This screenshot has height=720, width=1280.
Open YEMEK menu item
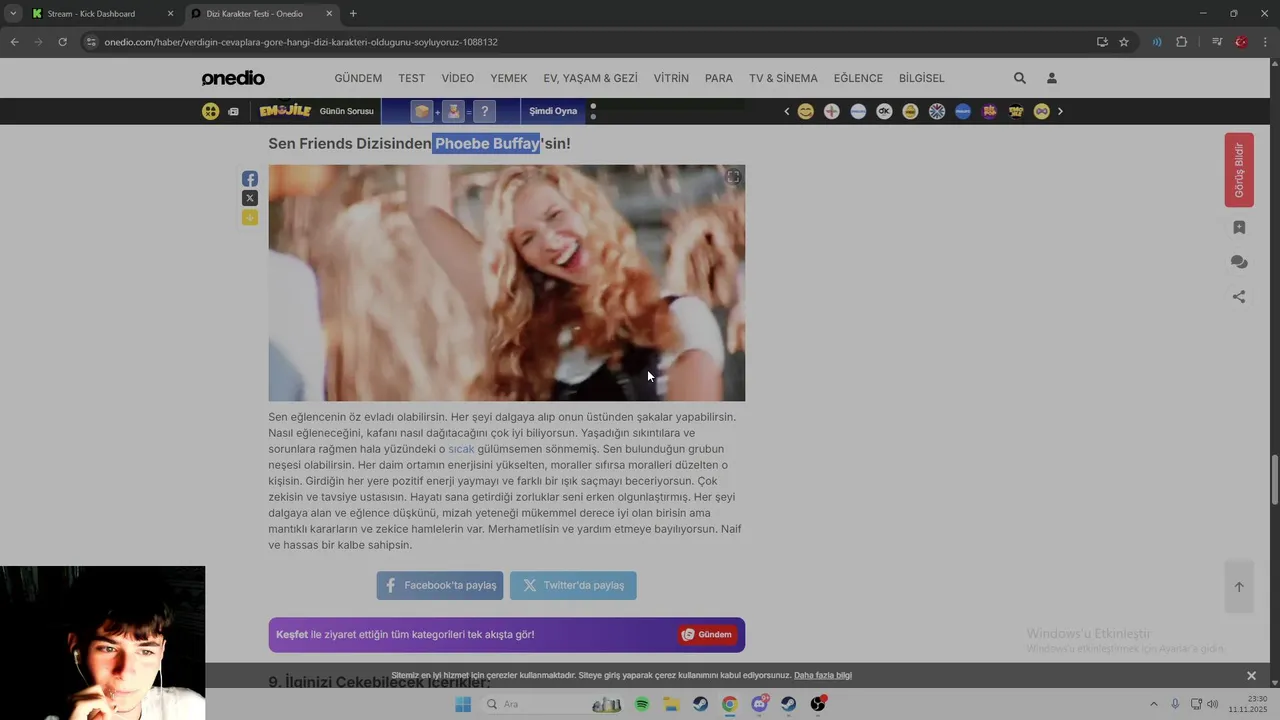pos(509,78)
